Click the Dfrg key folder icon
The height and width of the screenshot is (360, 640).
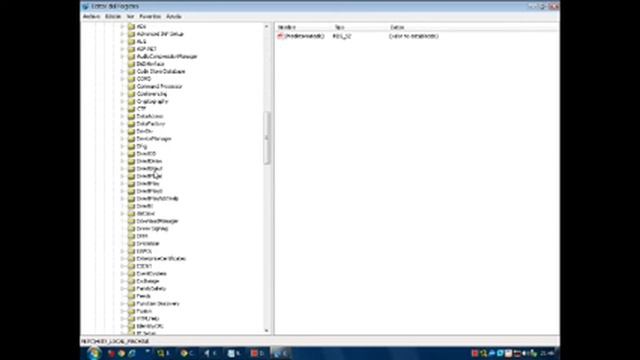pyautogui.click(x=131, y=146)
